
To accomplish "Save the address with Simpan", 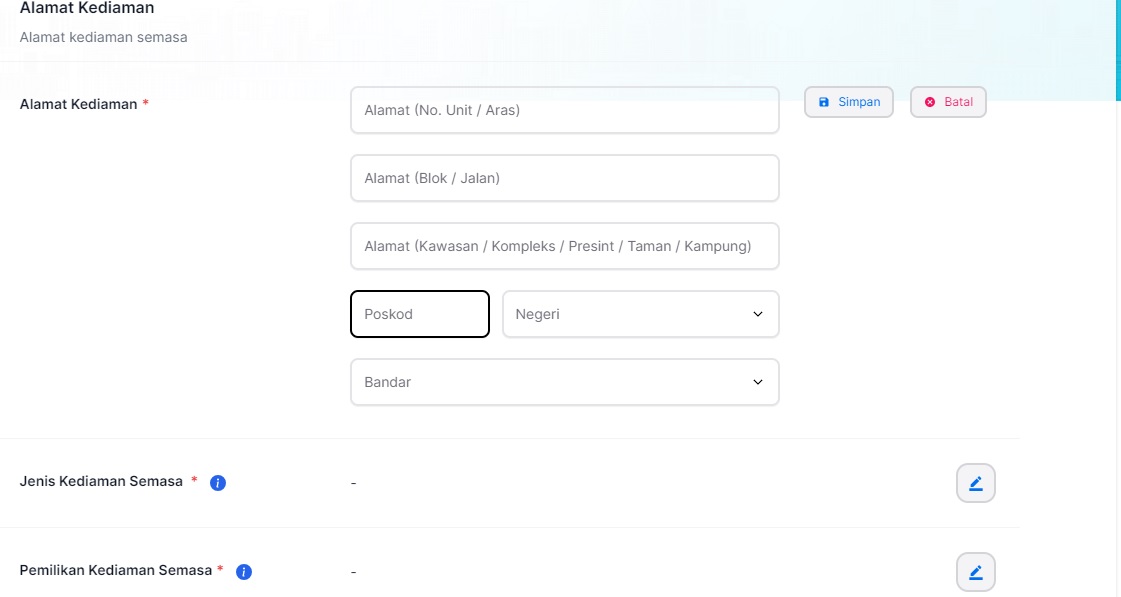I will click(x=849, y=102).
